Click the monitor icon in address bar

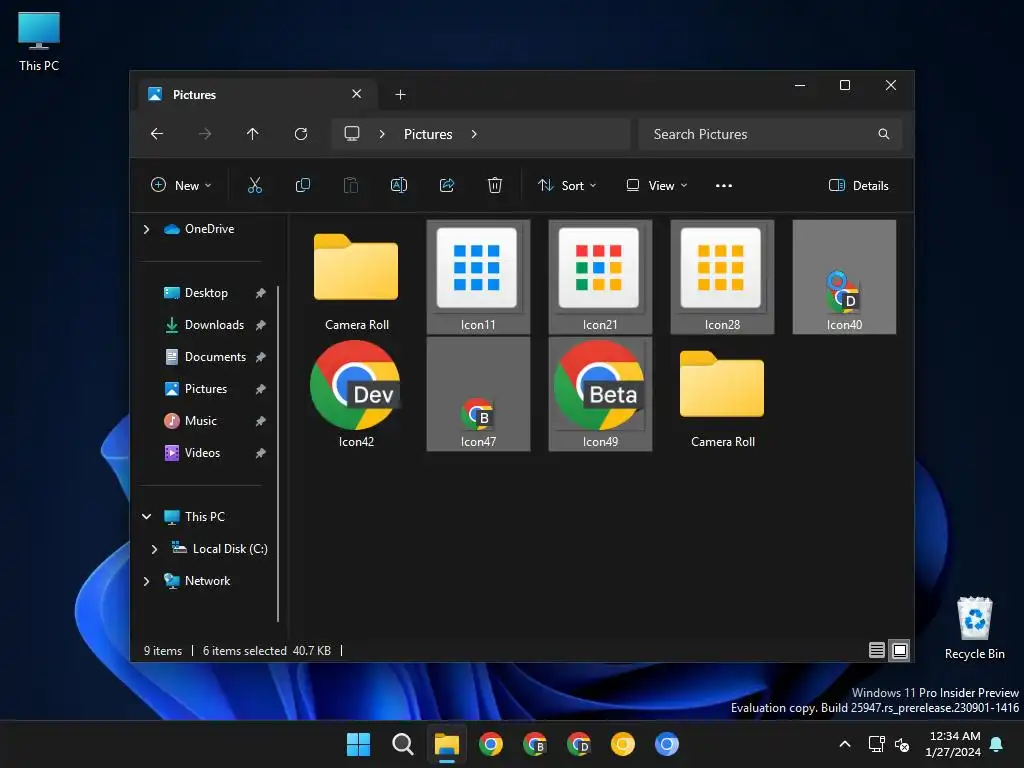tap(352, 134)
